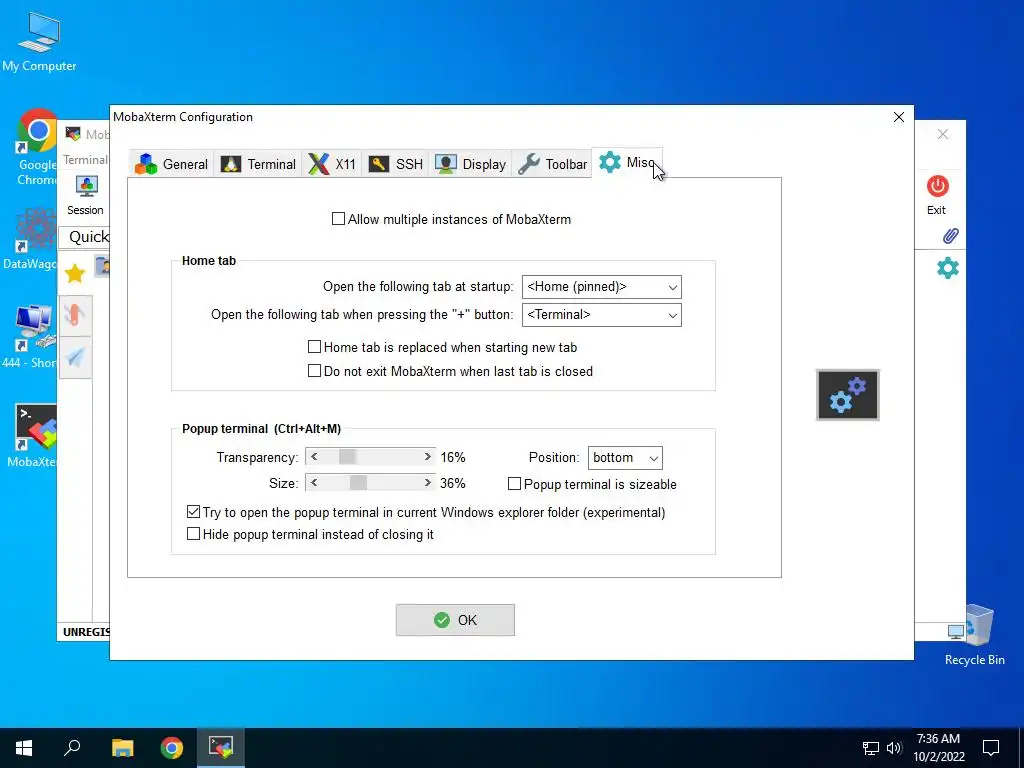Go to the Display configuration tab
The width and height of the screenshot is (1024, 768).
[x=470, y=164]
